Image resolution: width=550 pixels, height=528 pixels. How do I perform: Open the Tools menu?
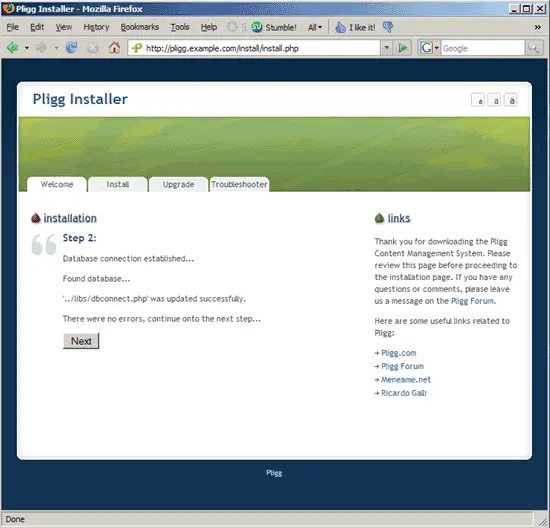tap(180, 27)
